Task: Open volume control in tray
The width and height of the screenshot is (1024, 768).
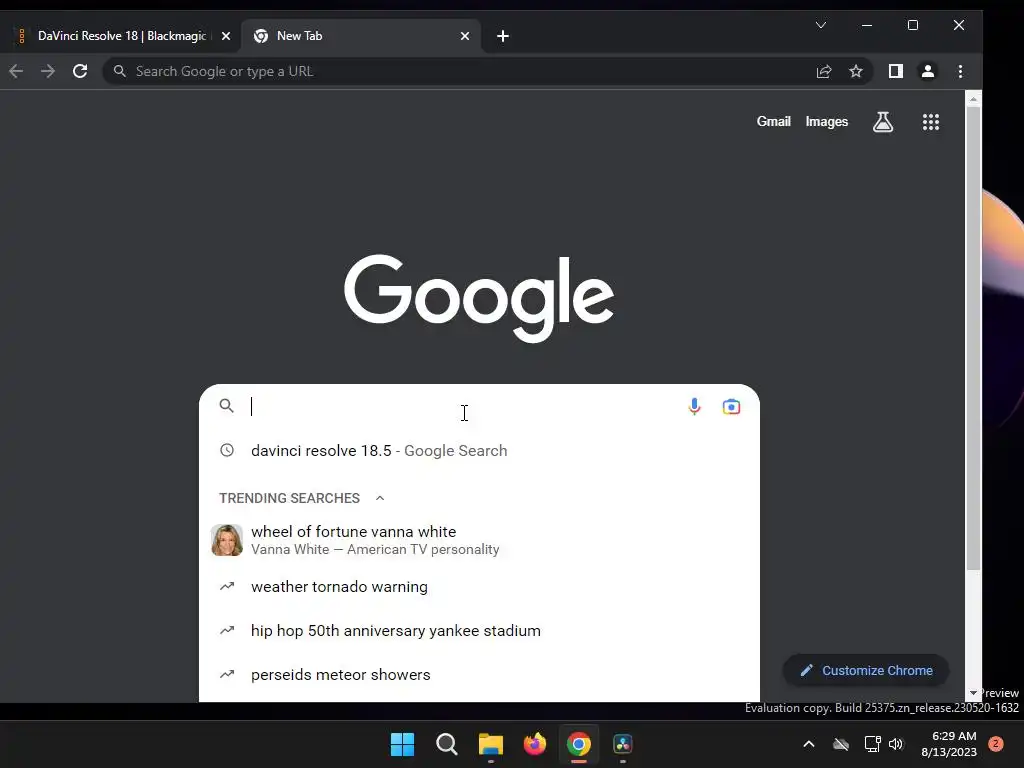Action: point(896,744)
